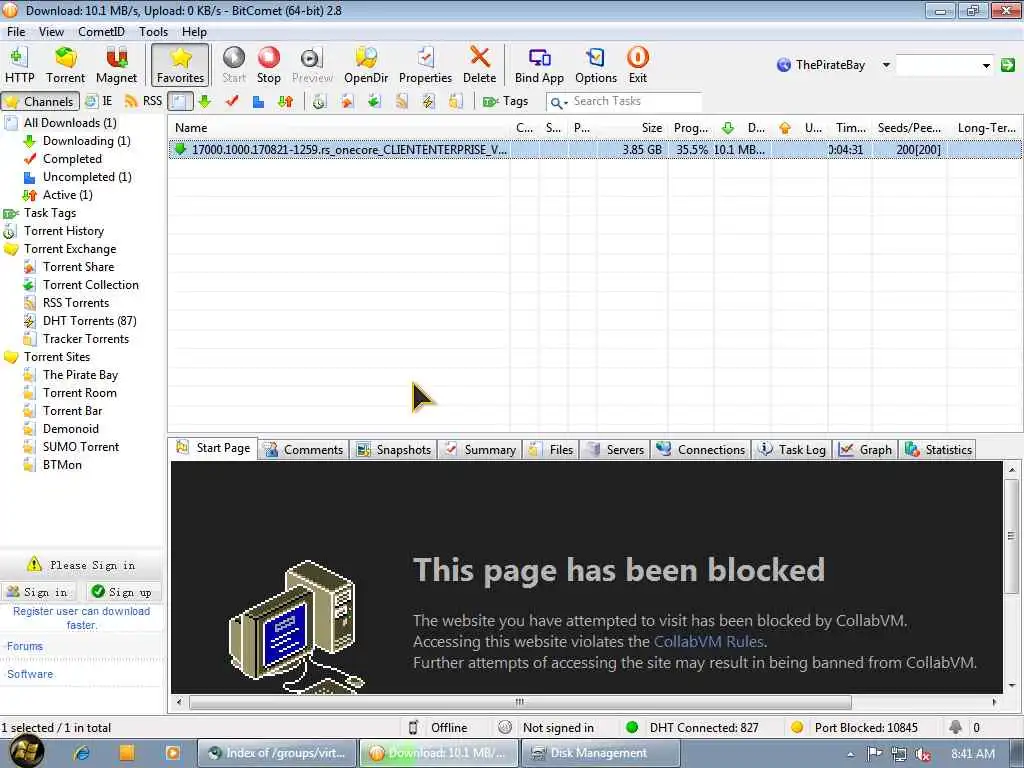Select the 17000.1000.170821-1259 download row

pos(594,150)
